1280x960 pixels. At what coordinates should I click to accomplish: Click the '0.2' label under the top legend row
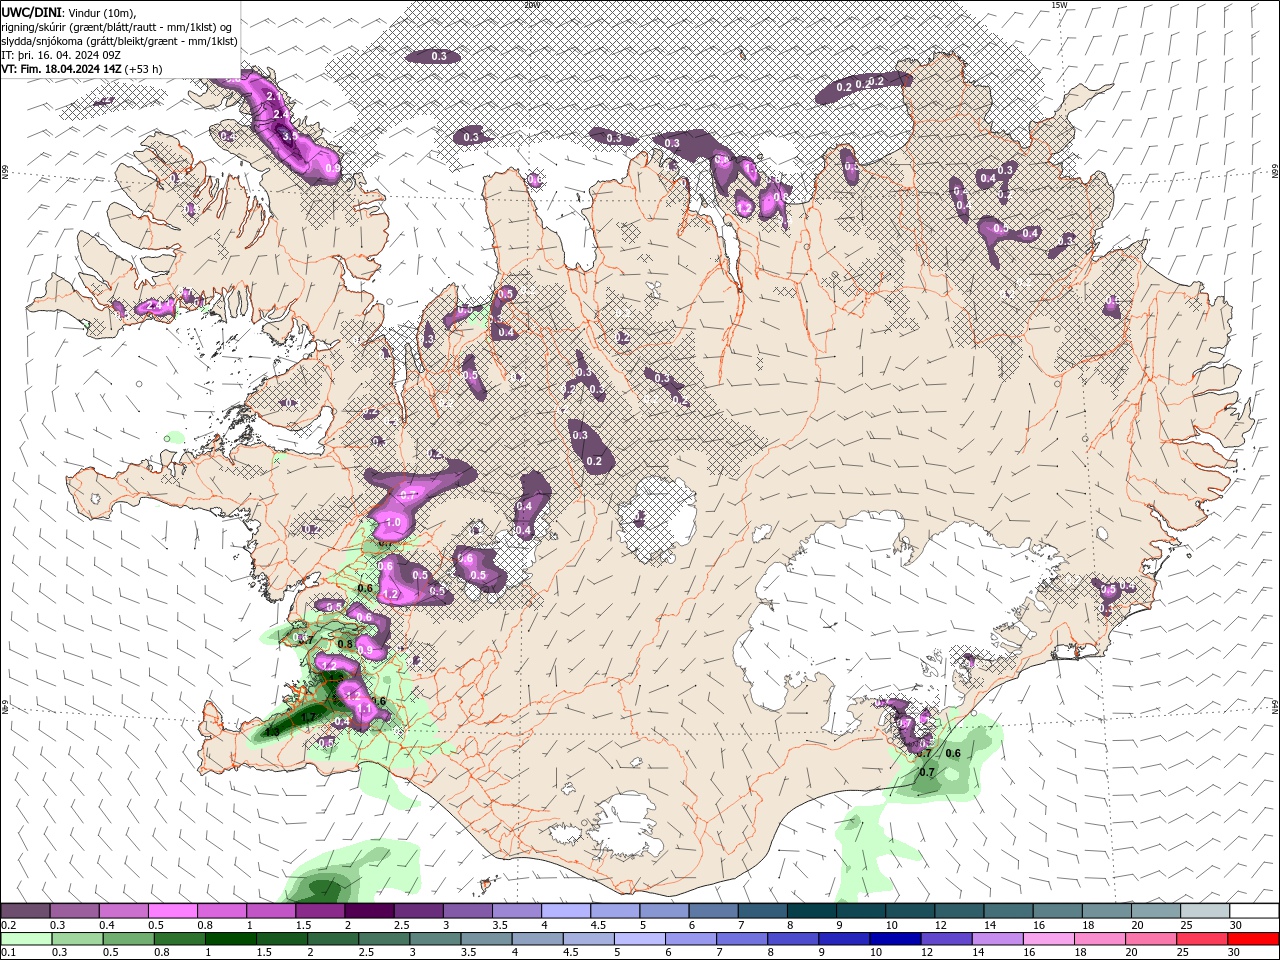point(8,925)
